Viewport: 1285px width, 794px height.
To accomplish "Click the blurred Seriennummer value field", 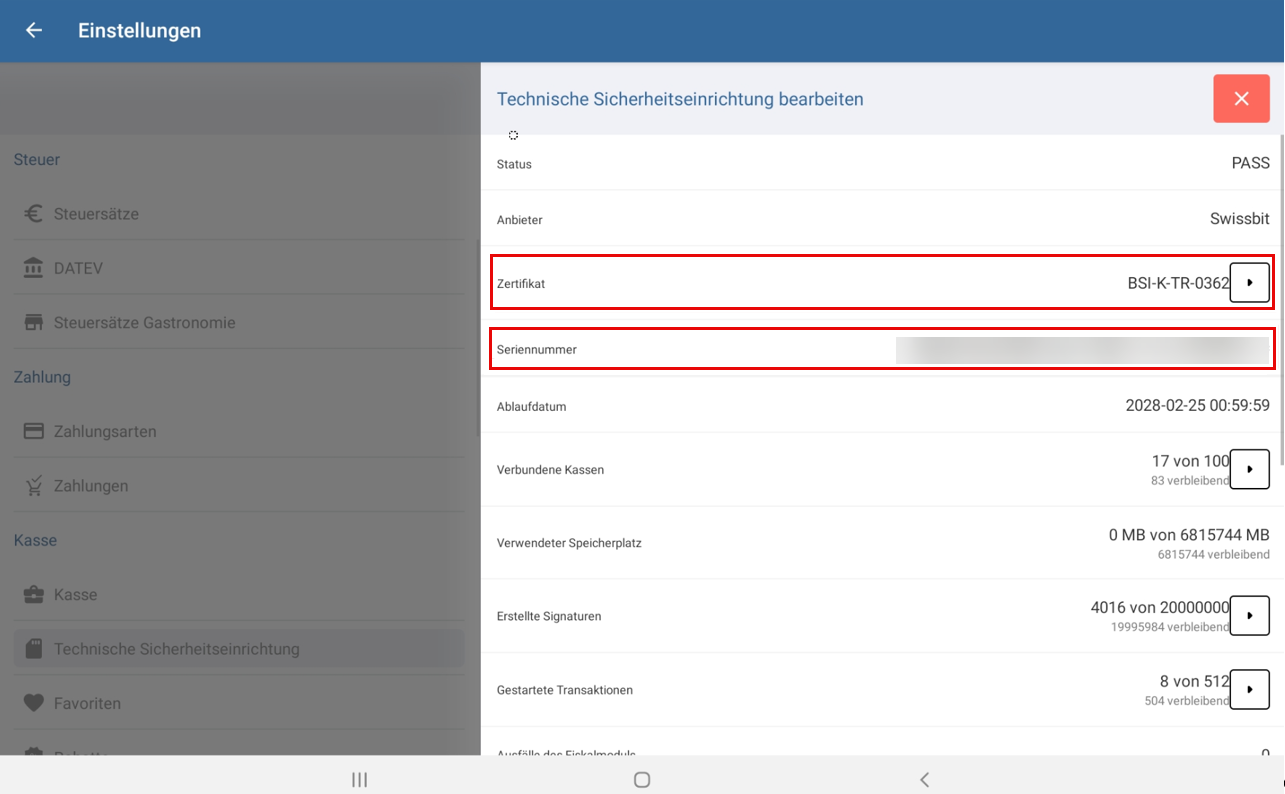I will pos(1081,350).
